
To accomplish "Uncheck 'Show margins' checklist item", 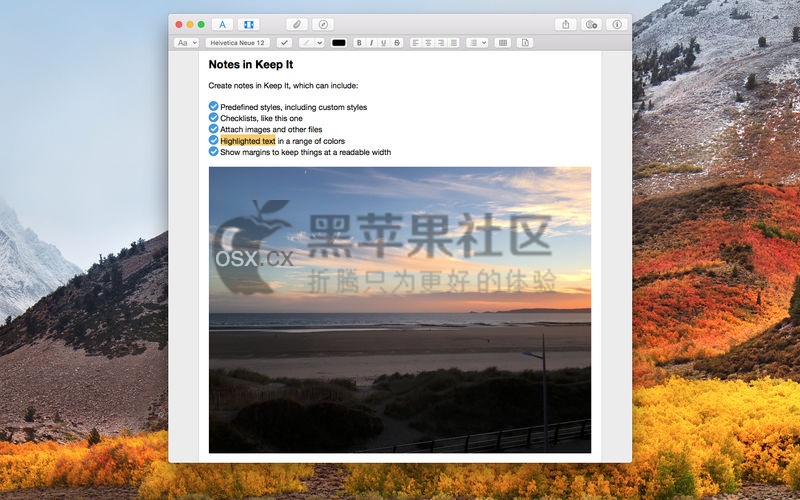I will tap(213, 152).
